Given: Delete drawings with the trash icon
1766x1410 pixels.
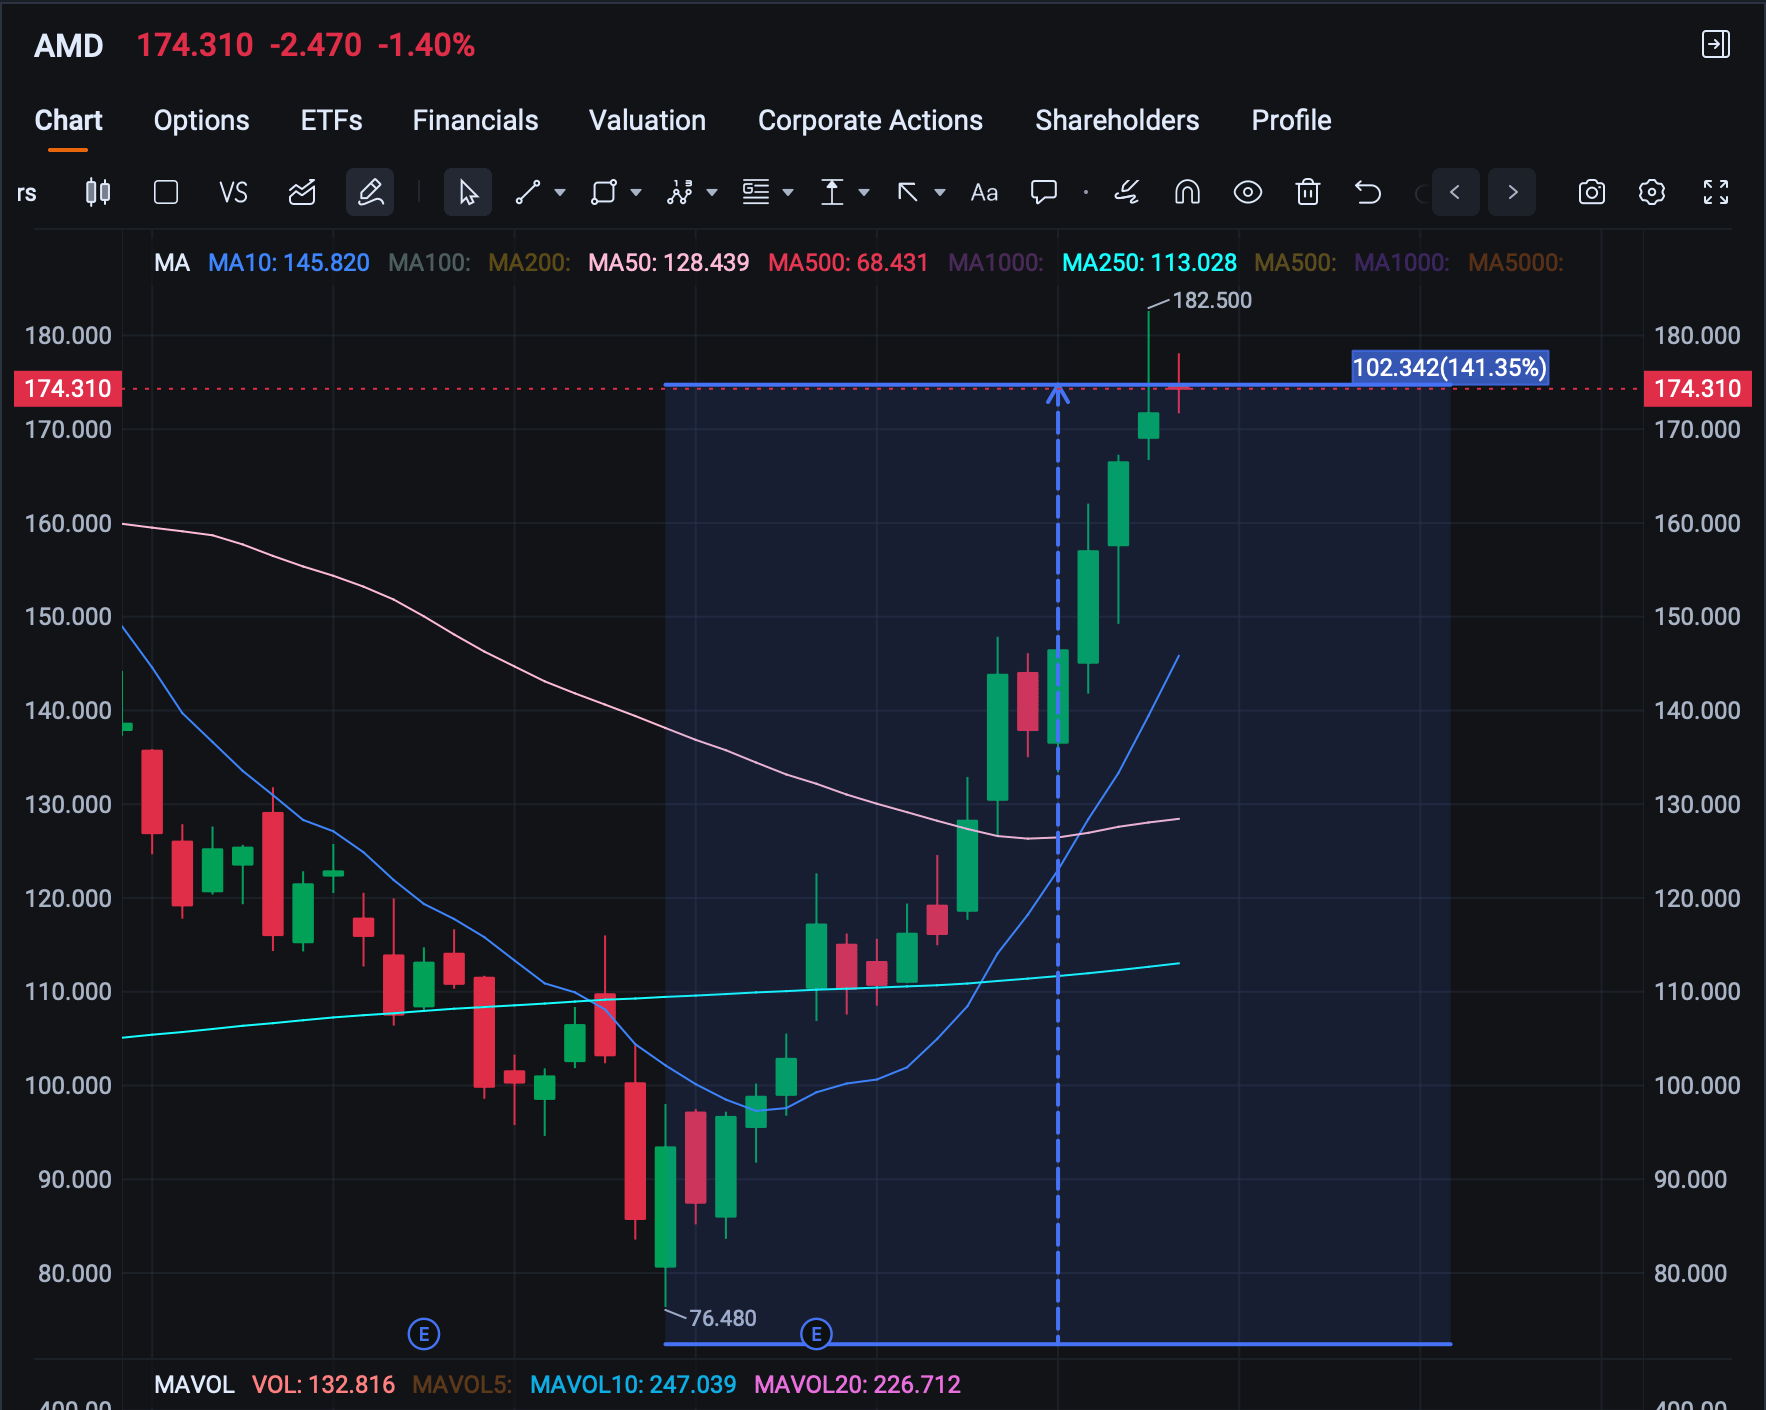Looking at the screenshot, I should pyautogui.click(x=1308, y=192).
